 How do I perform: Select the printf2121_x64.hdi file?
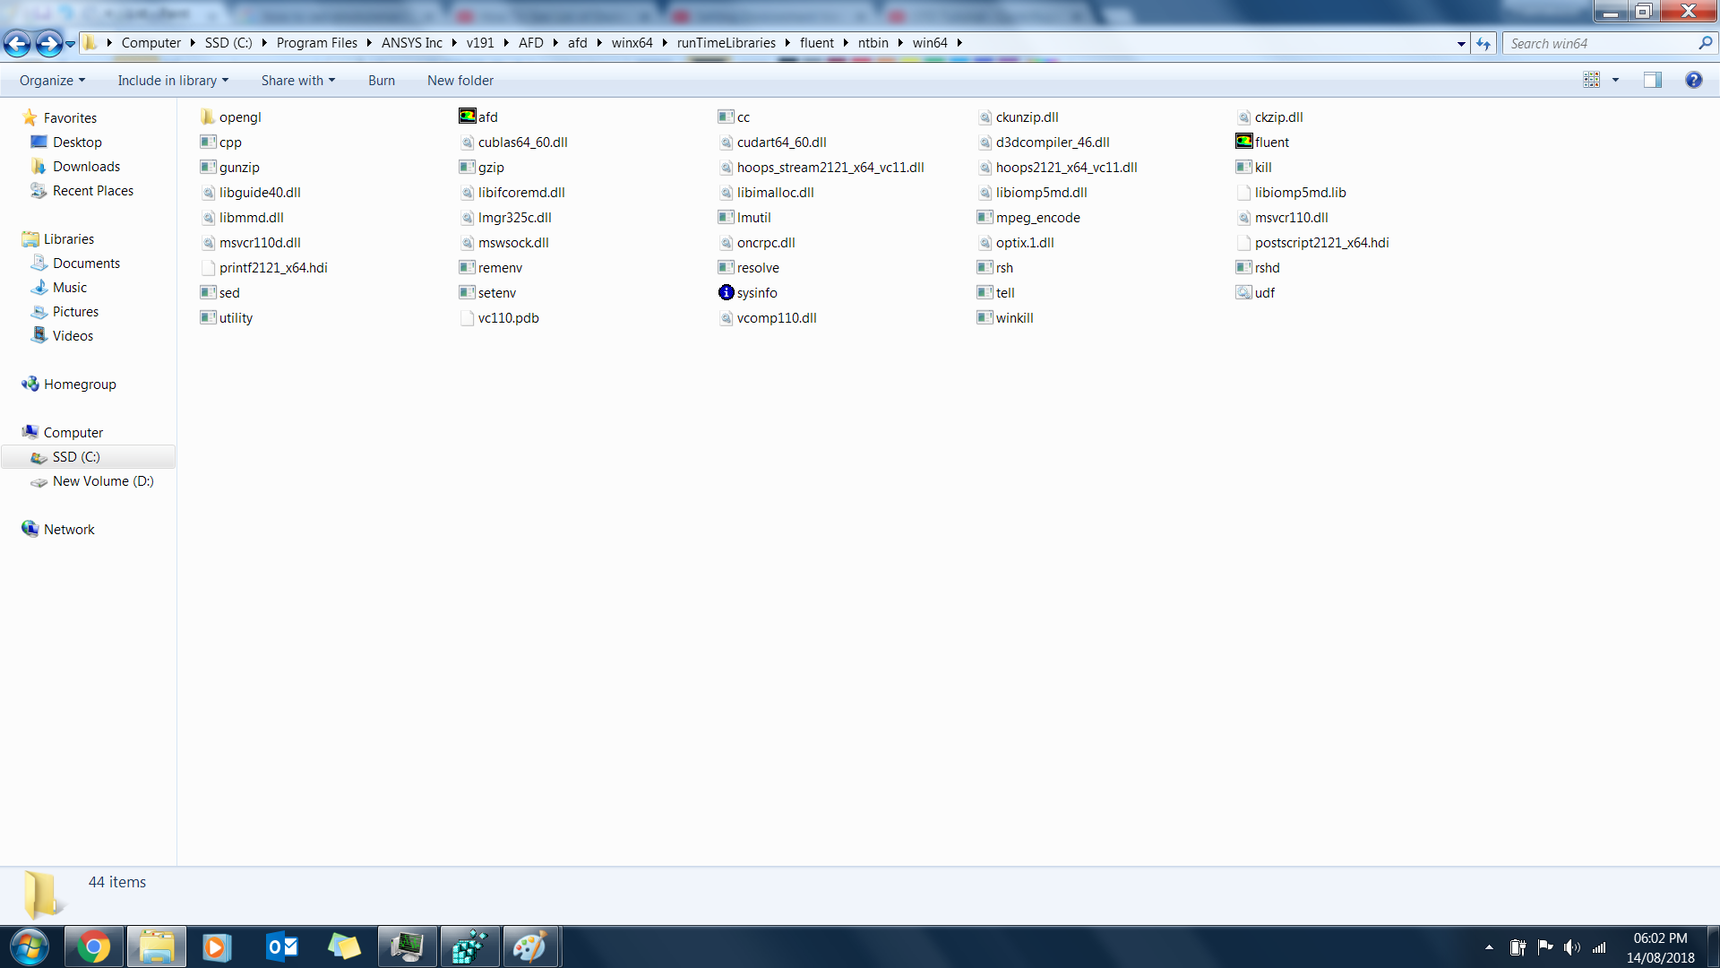pyautogui.click(x=264, y=267)
